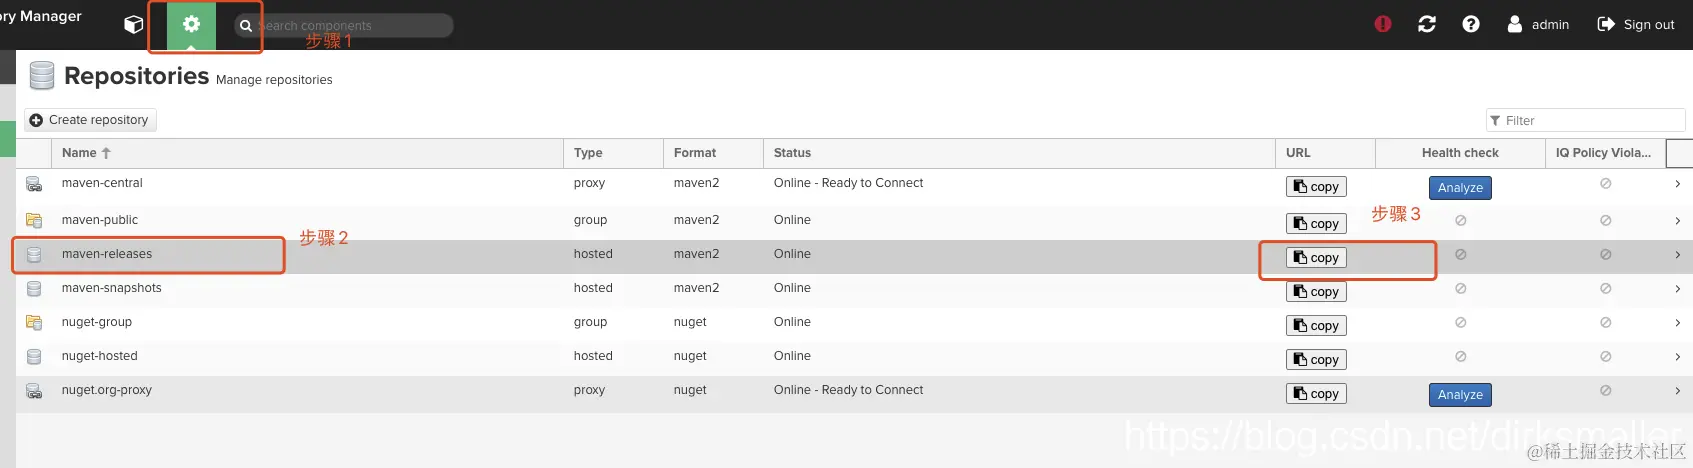Select the maven-snapshots repository name

(111, 288)
